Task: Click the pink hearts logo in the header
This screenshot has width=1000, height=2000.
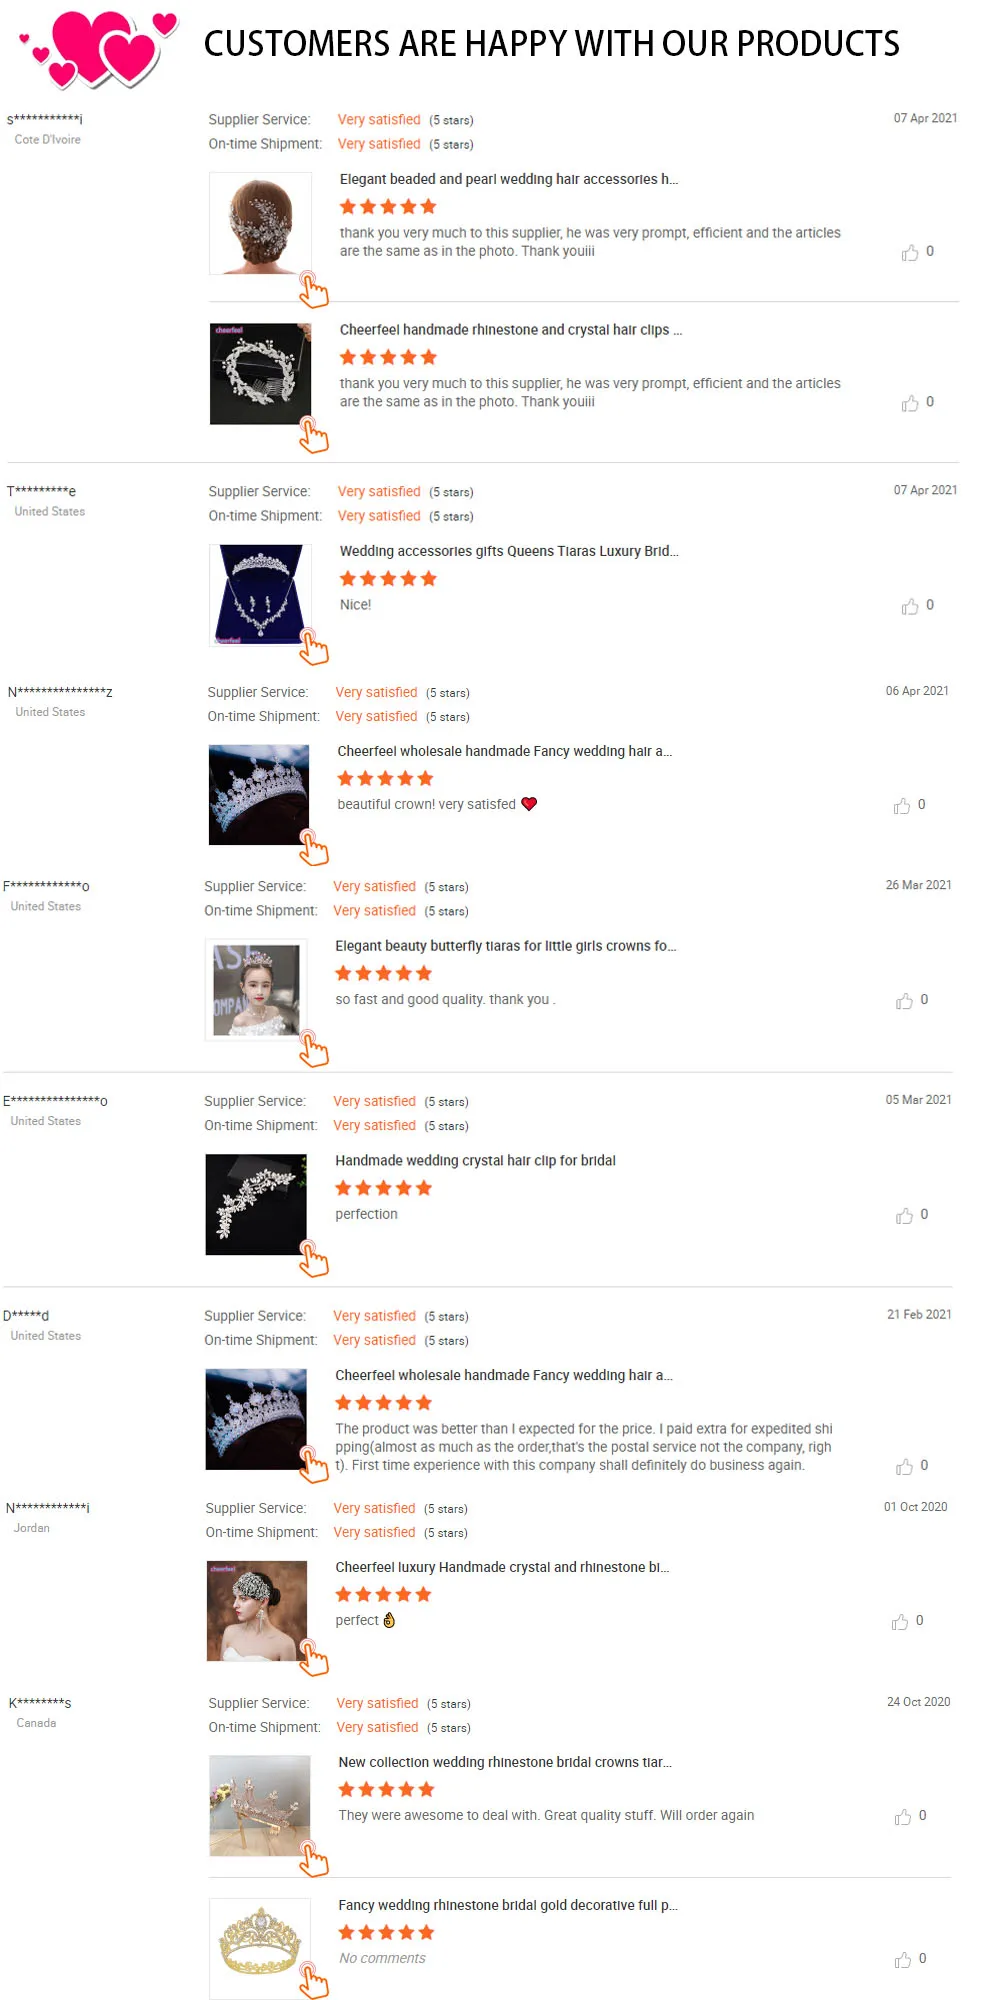Action: (99, 47)
